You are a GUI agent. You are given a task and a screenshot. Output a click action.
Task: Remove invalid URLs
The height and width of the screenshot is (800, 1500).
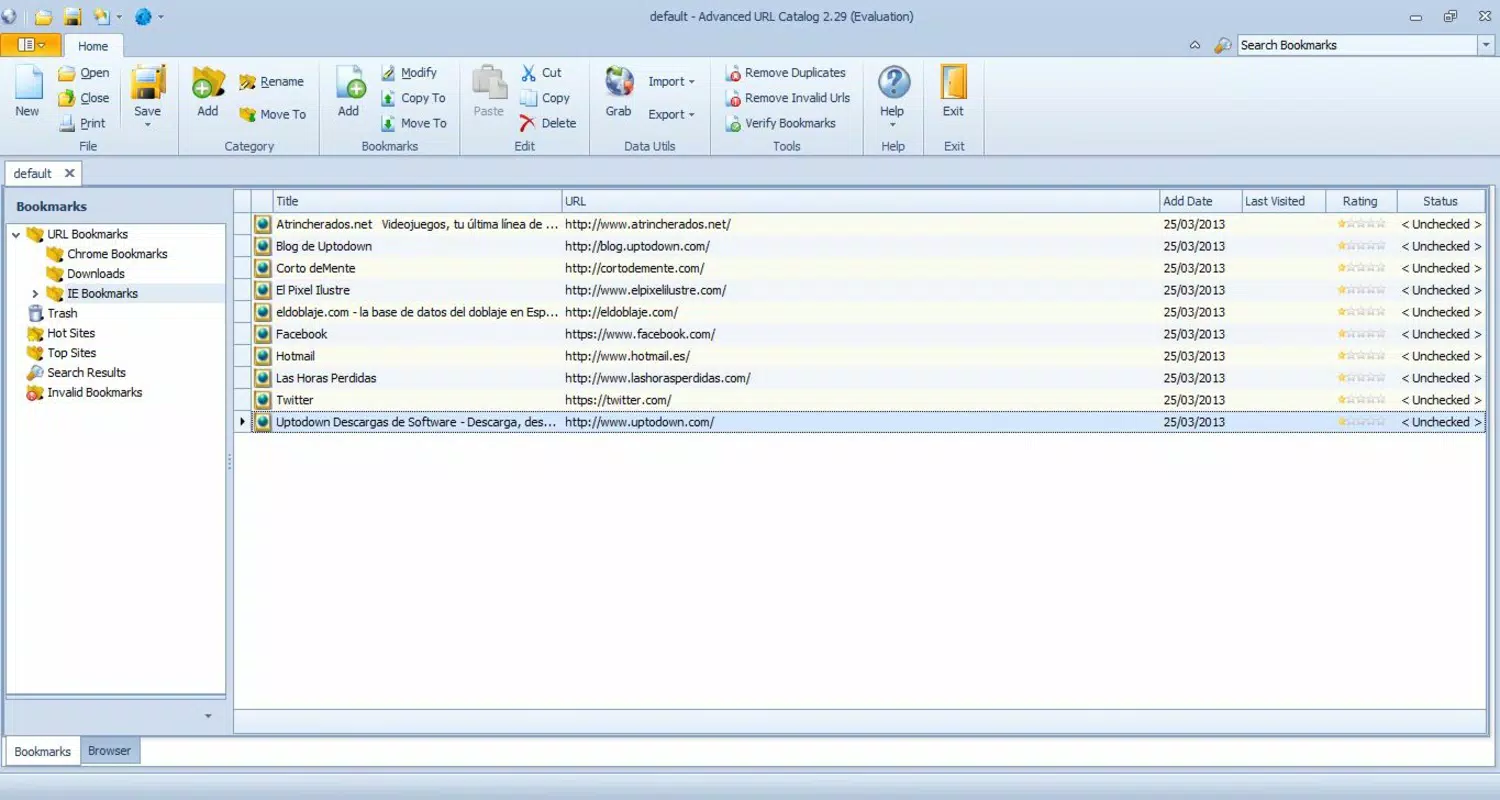pyautogui.click(x=788, y=98)
